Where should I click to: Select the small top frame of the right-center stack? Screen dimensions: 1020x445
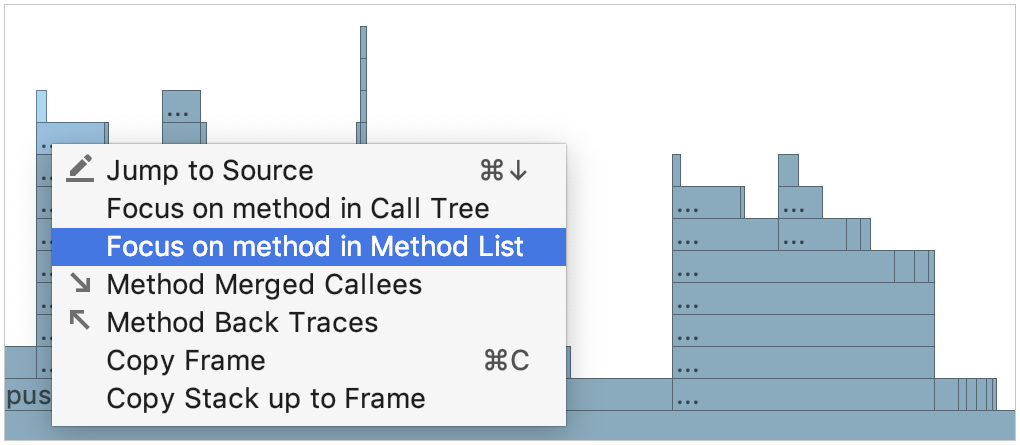point(676,169)
